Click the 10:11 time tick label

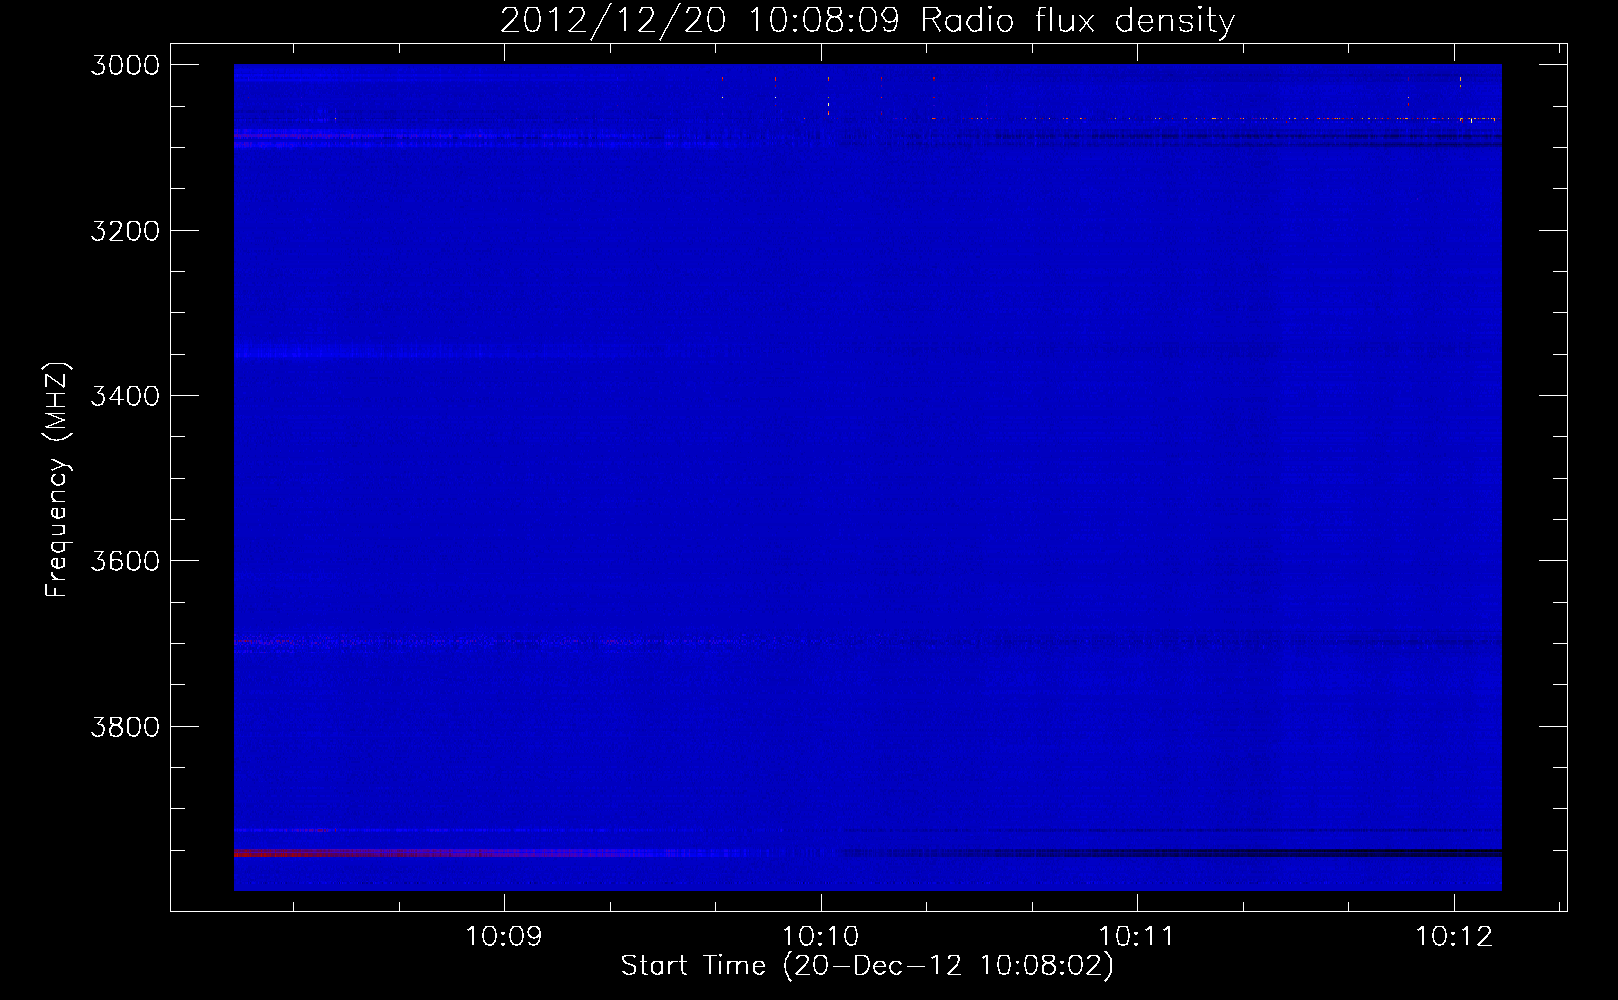(1136, 936)
